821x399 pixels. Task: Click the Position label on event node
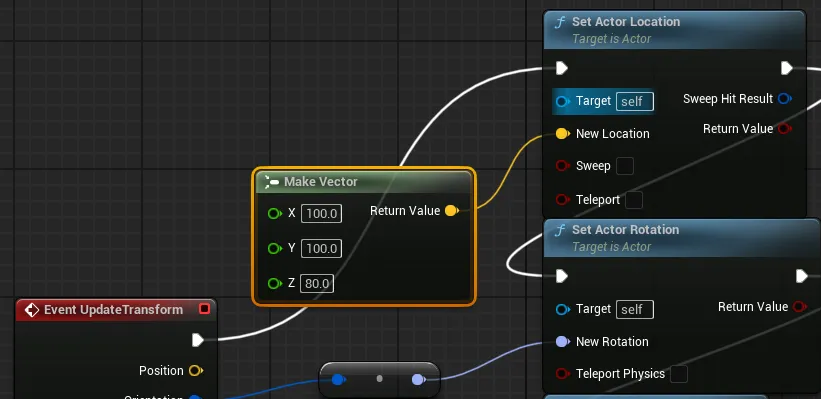pos(161,371)
